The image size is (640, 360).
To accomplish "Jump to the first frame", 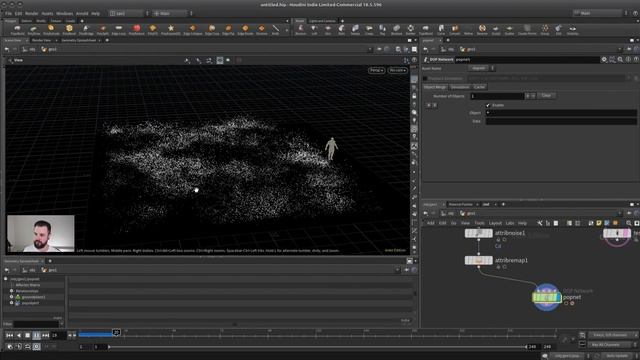I will (x=9, y=335).
